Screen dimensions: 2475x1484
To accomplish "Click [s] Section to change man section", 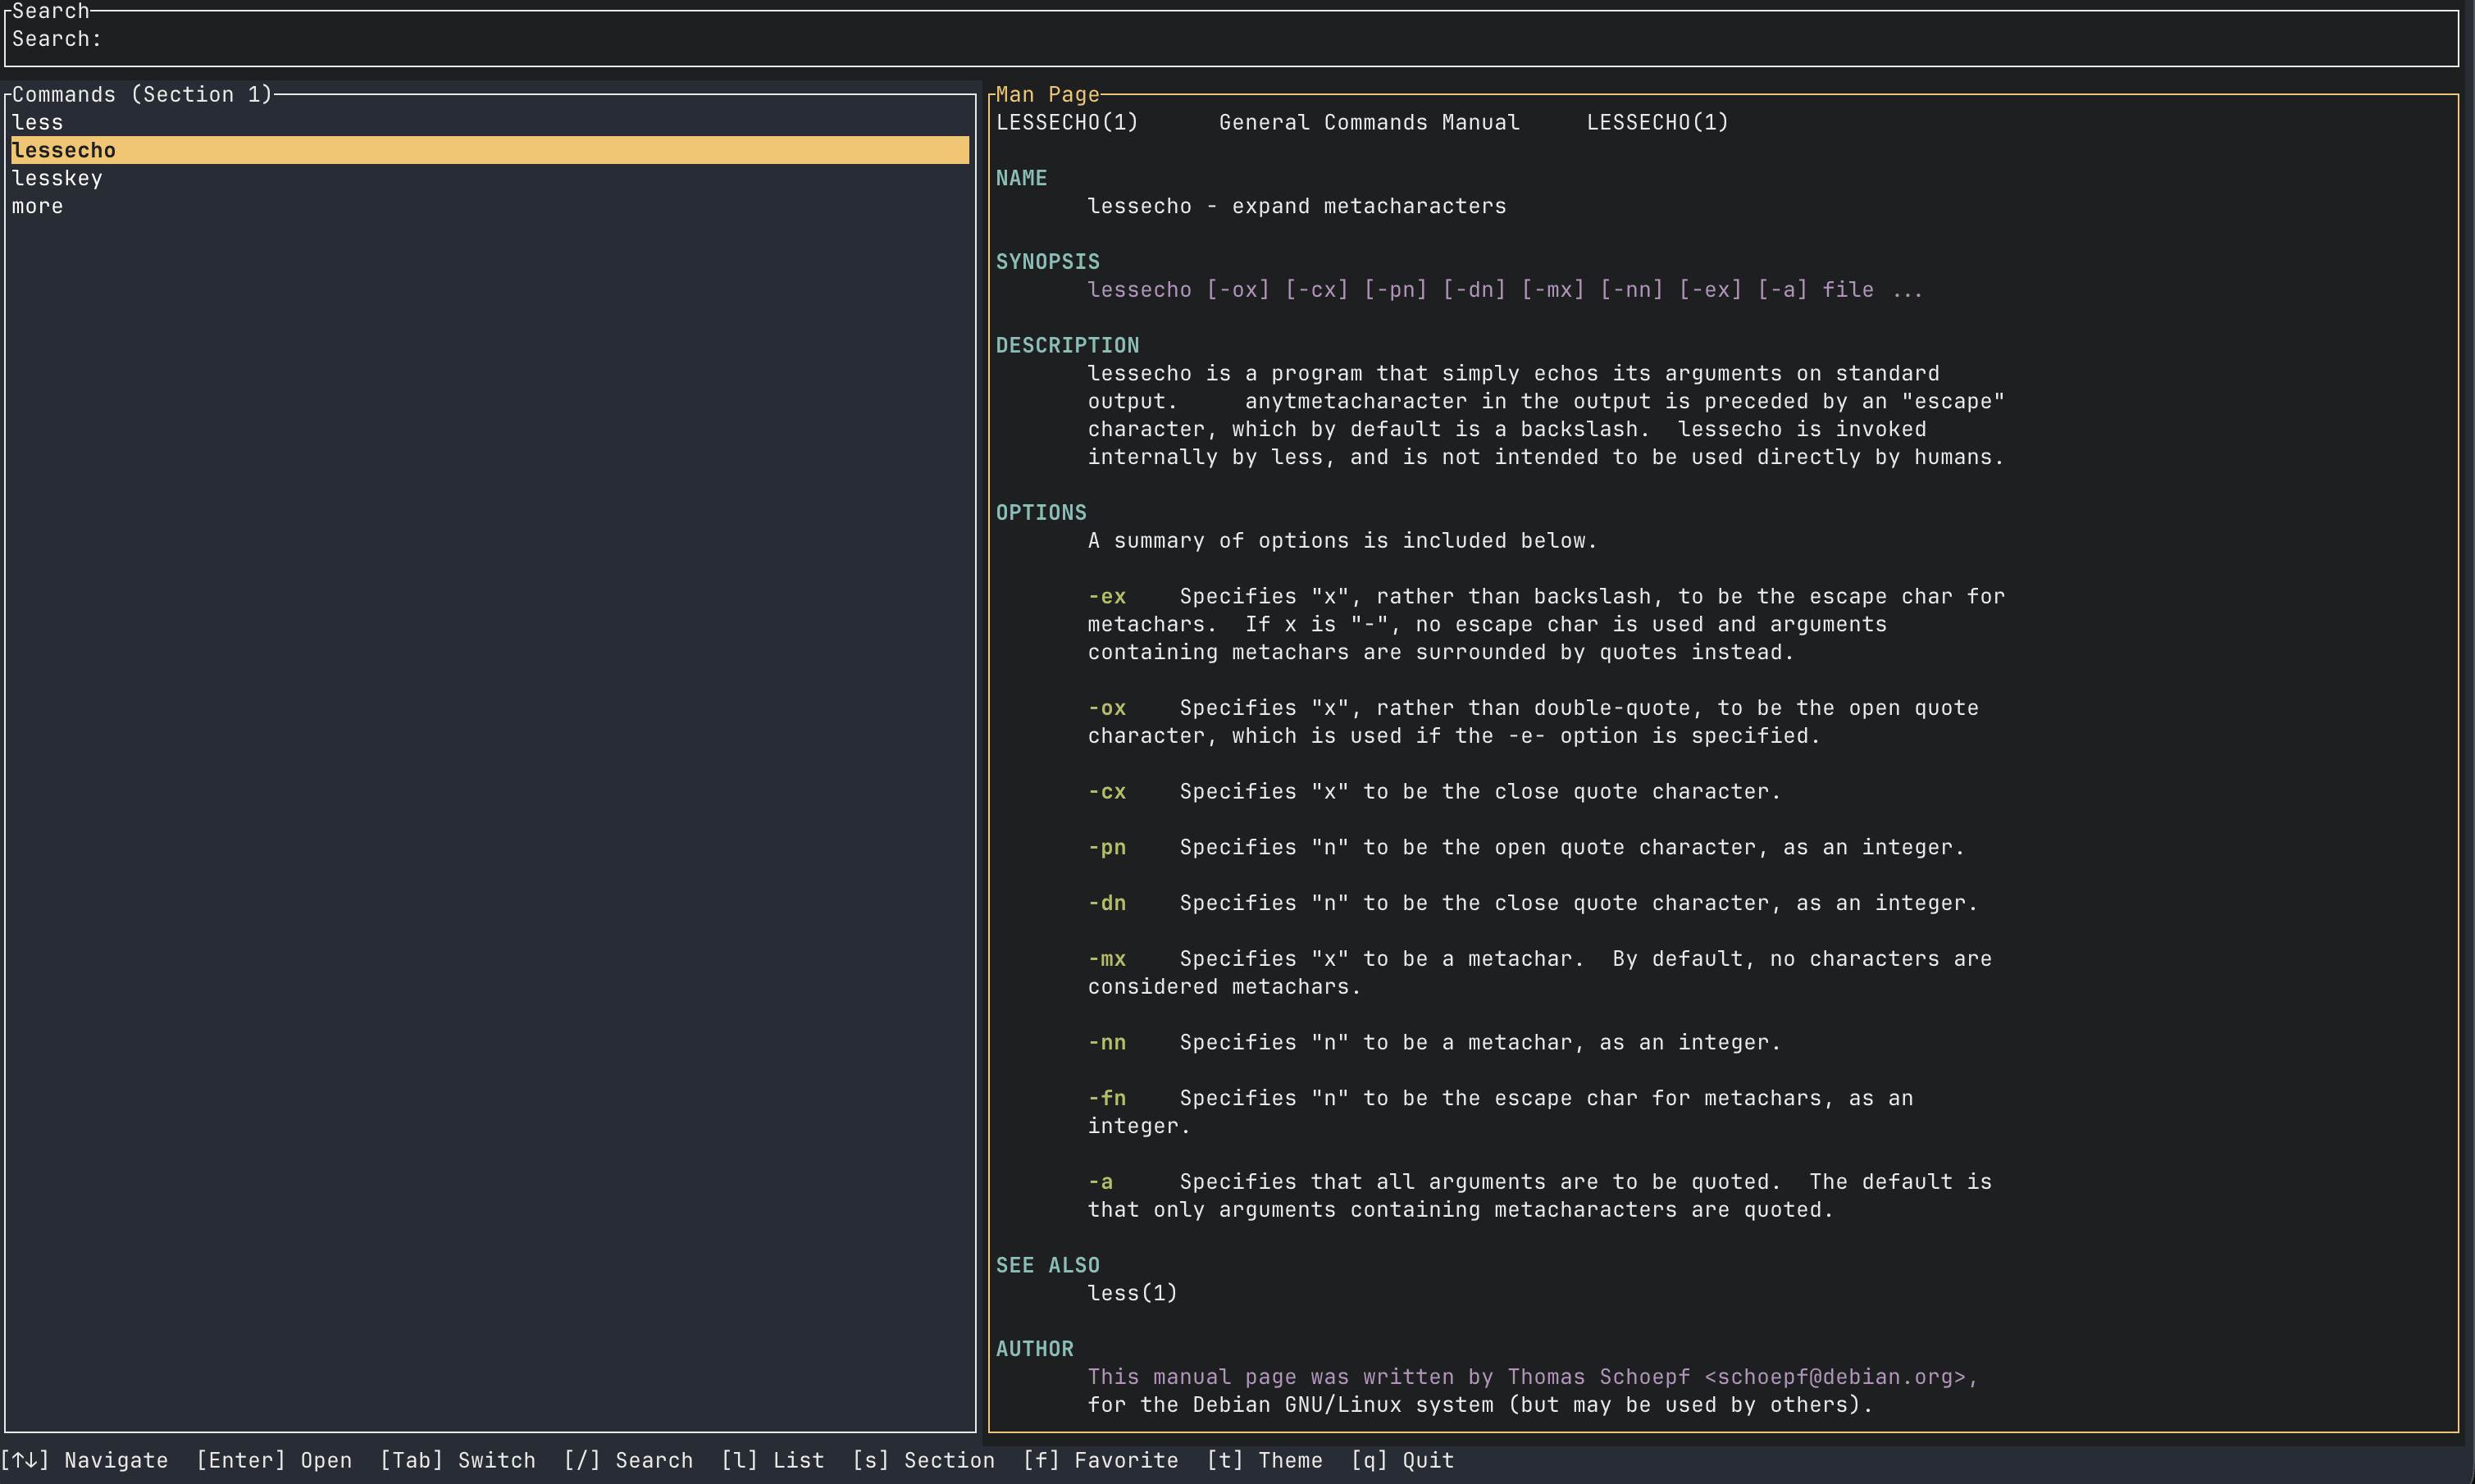I will [x=925, y=1460].
